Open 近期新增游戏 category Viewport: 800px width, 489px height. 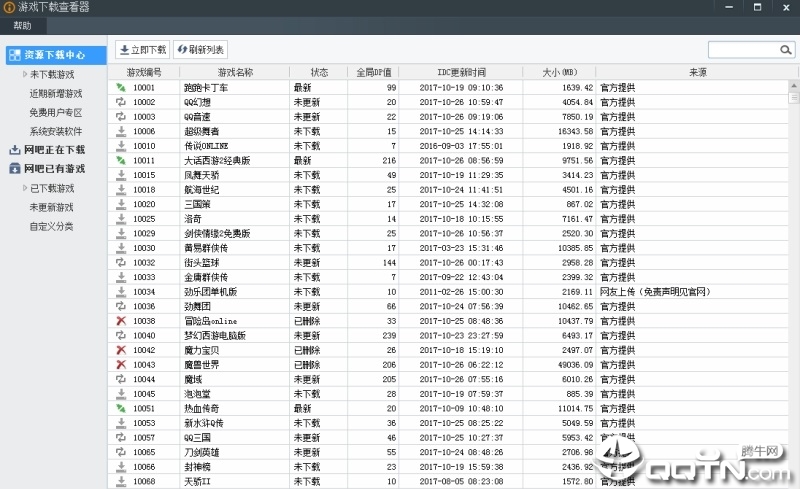(x=56, y=93)
